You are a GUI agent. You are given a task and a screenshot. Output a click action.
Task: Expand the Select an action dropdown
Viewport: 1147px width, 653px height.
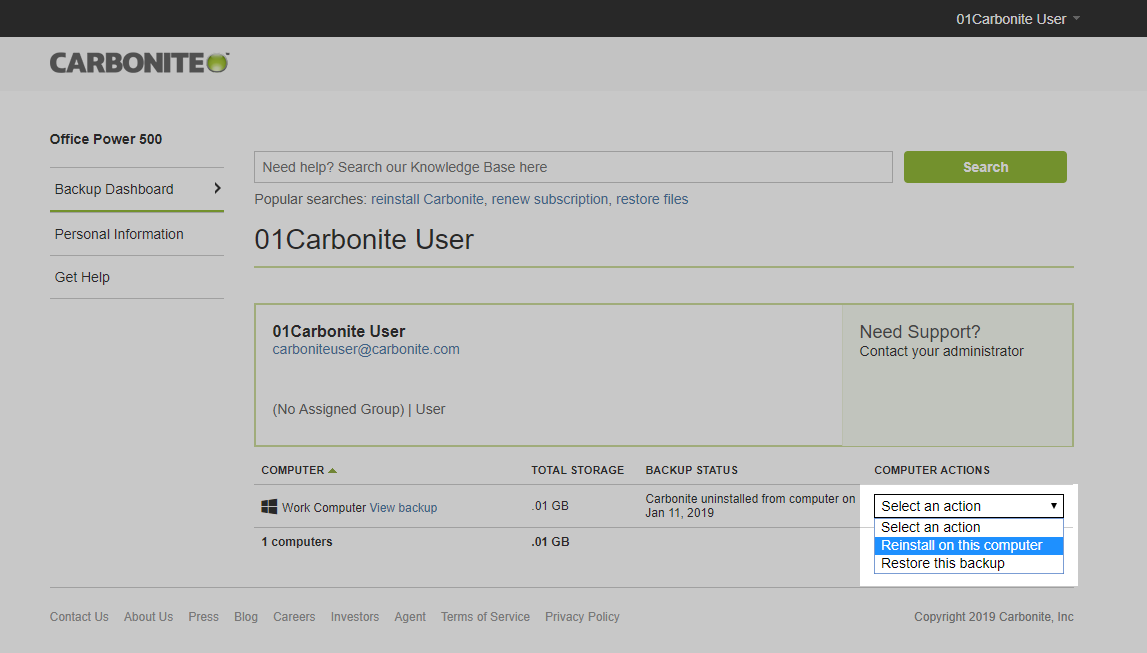pos(968,506)
